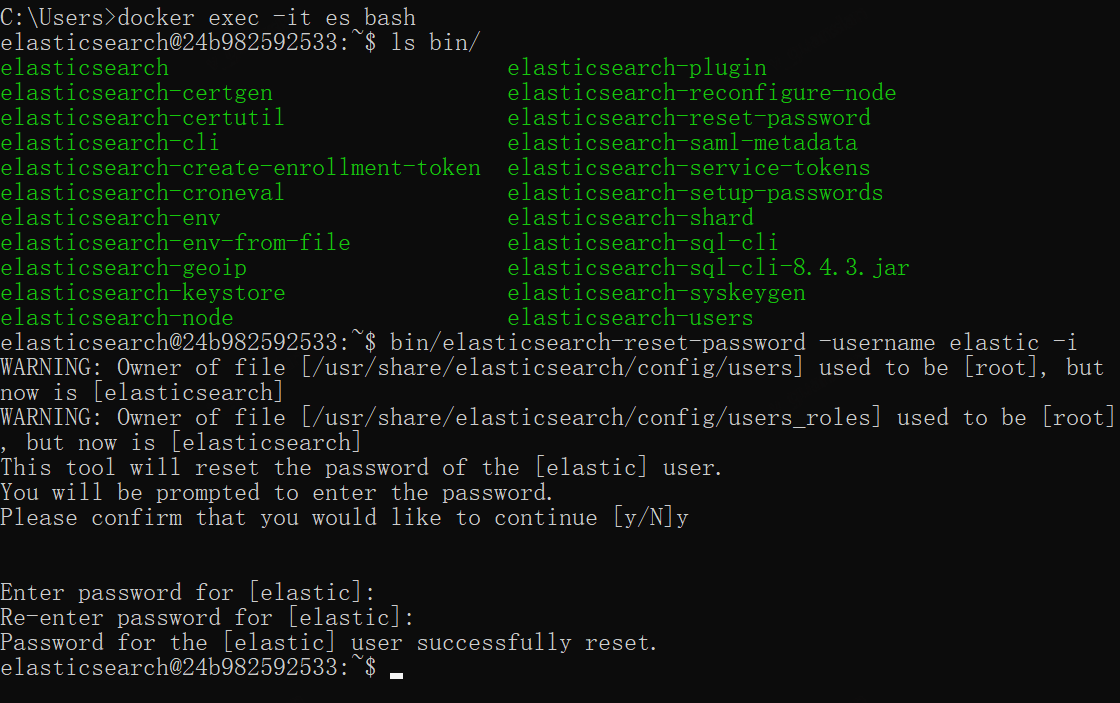Select the elasticsearch-setup-passwords entry
Image resolution: width=1120 pixels, height=703 pixels.
click(695, 193)
